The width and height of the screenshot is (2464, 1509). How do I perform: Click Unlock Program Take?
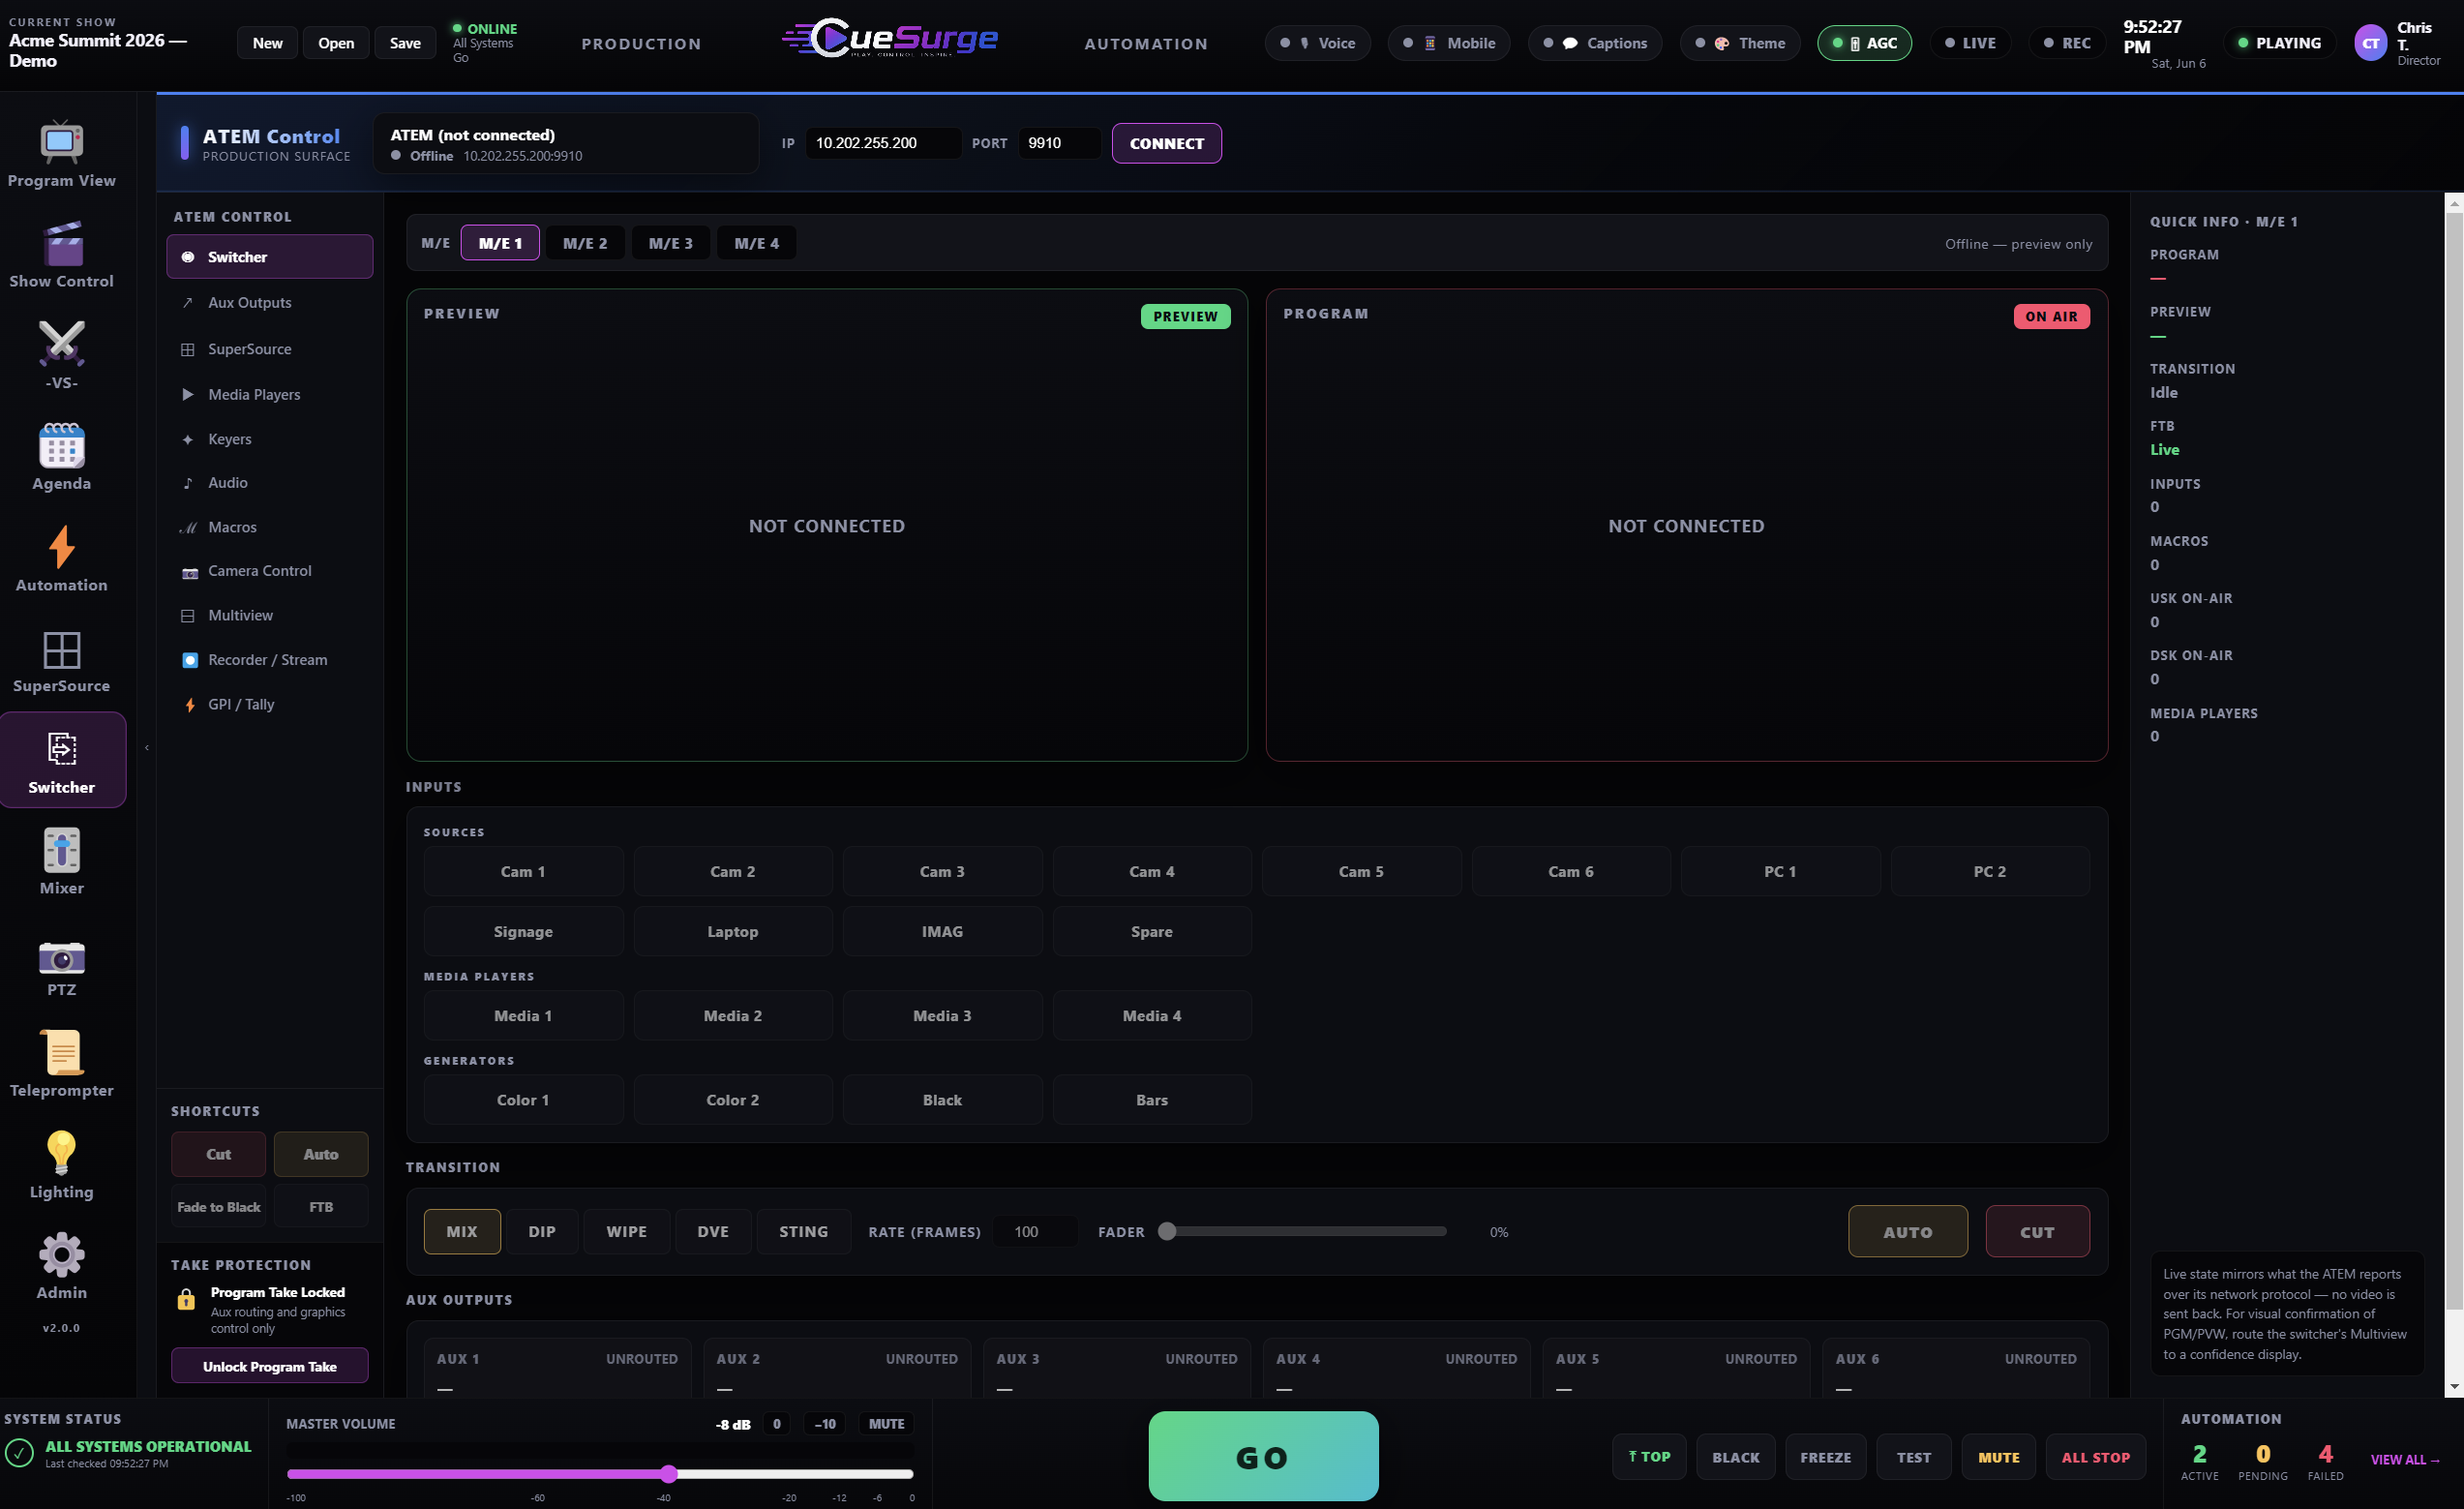[269, 1366]
